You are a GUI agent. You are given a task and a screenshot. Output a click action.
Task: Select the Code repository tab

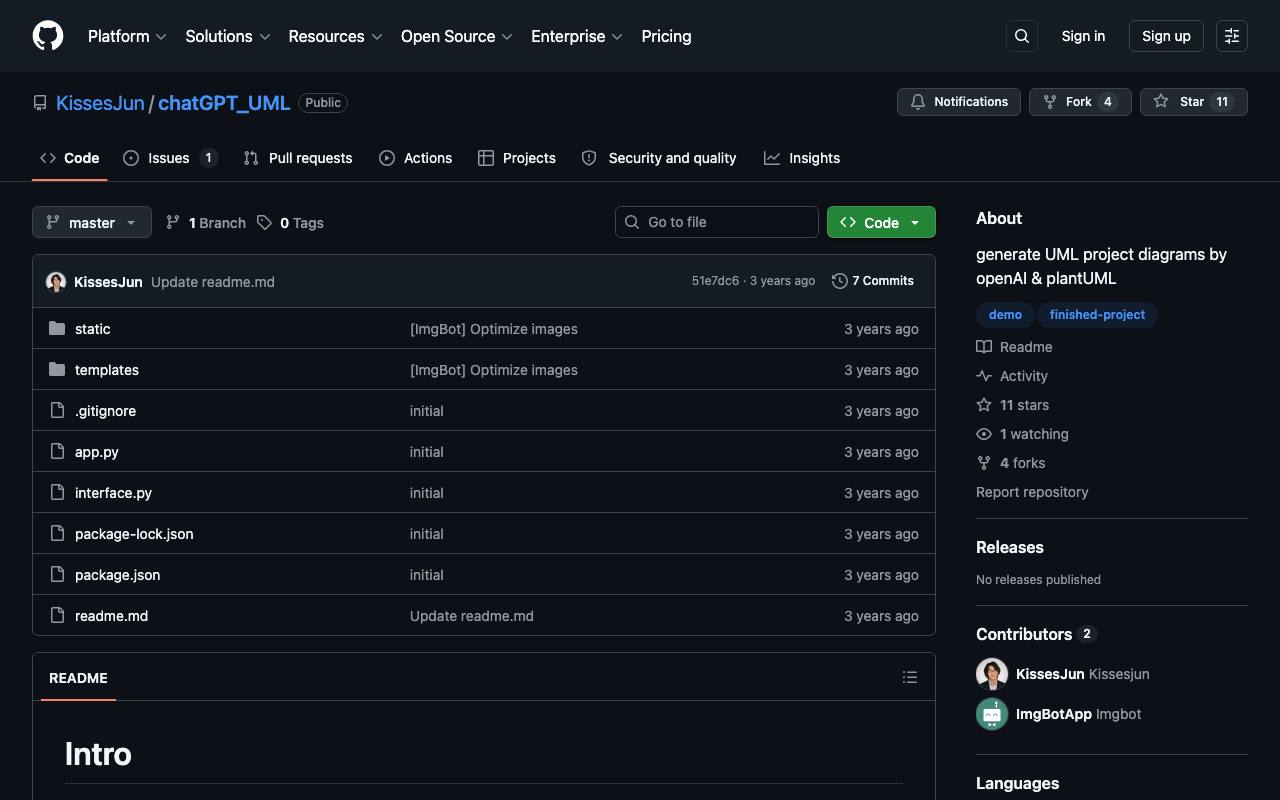[x=70, y=158]
